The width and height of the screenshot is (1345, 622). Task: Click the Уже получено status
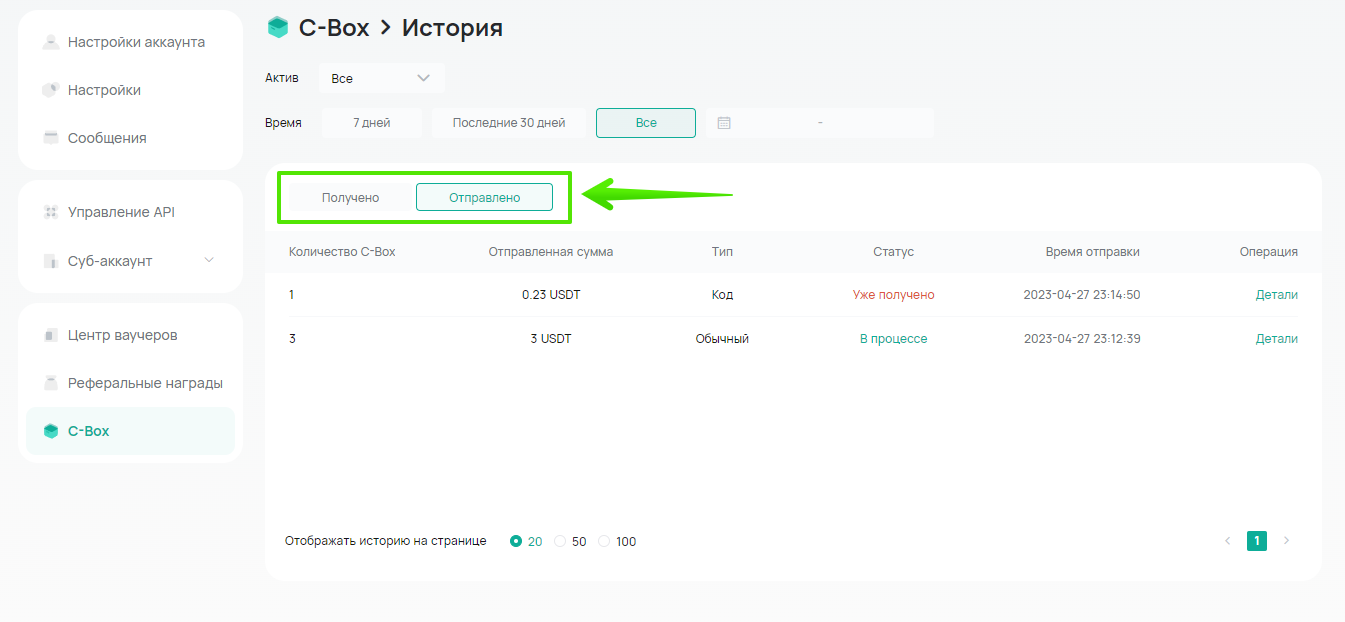(x=893, y=295)
